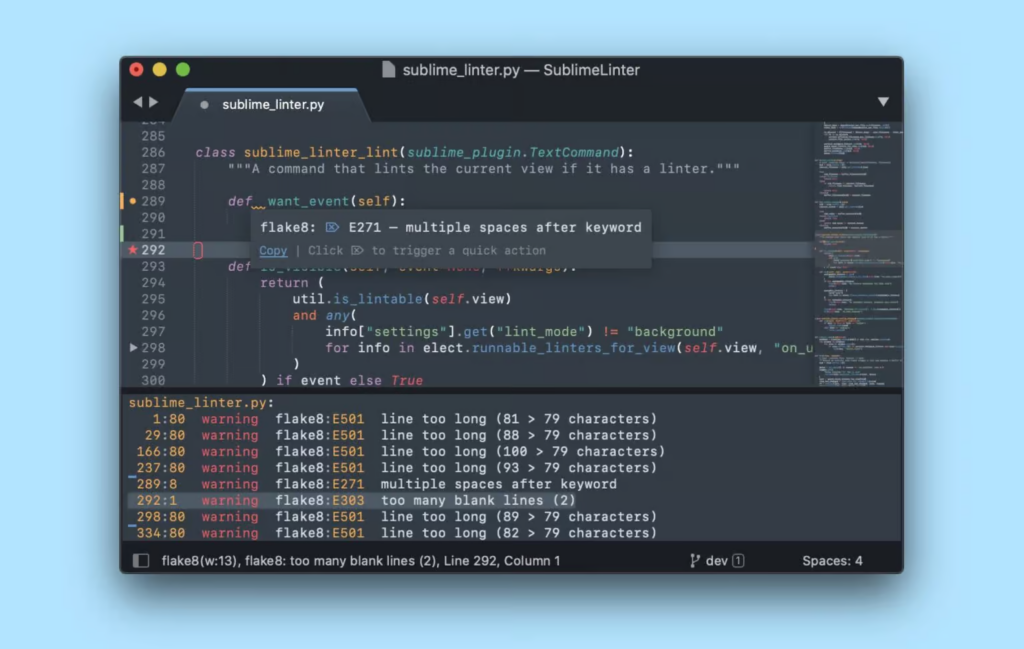
Task: Click the unsaved-changes dot on the file tab
Action: 205,103
